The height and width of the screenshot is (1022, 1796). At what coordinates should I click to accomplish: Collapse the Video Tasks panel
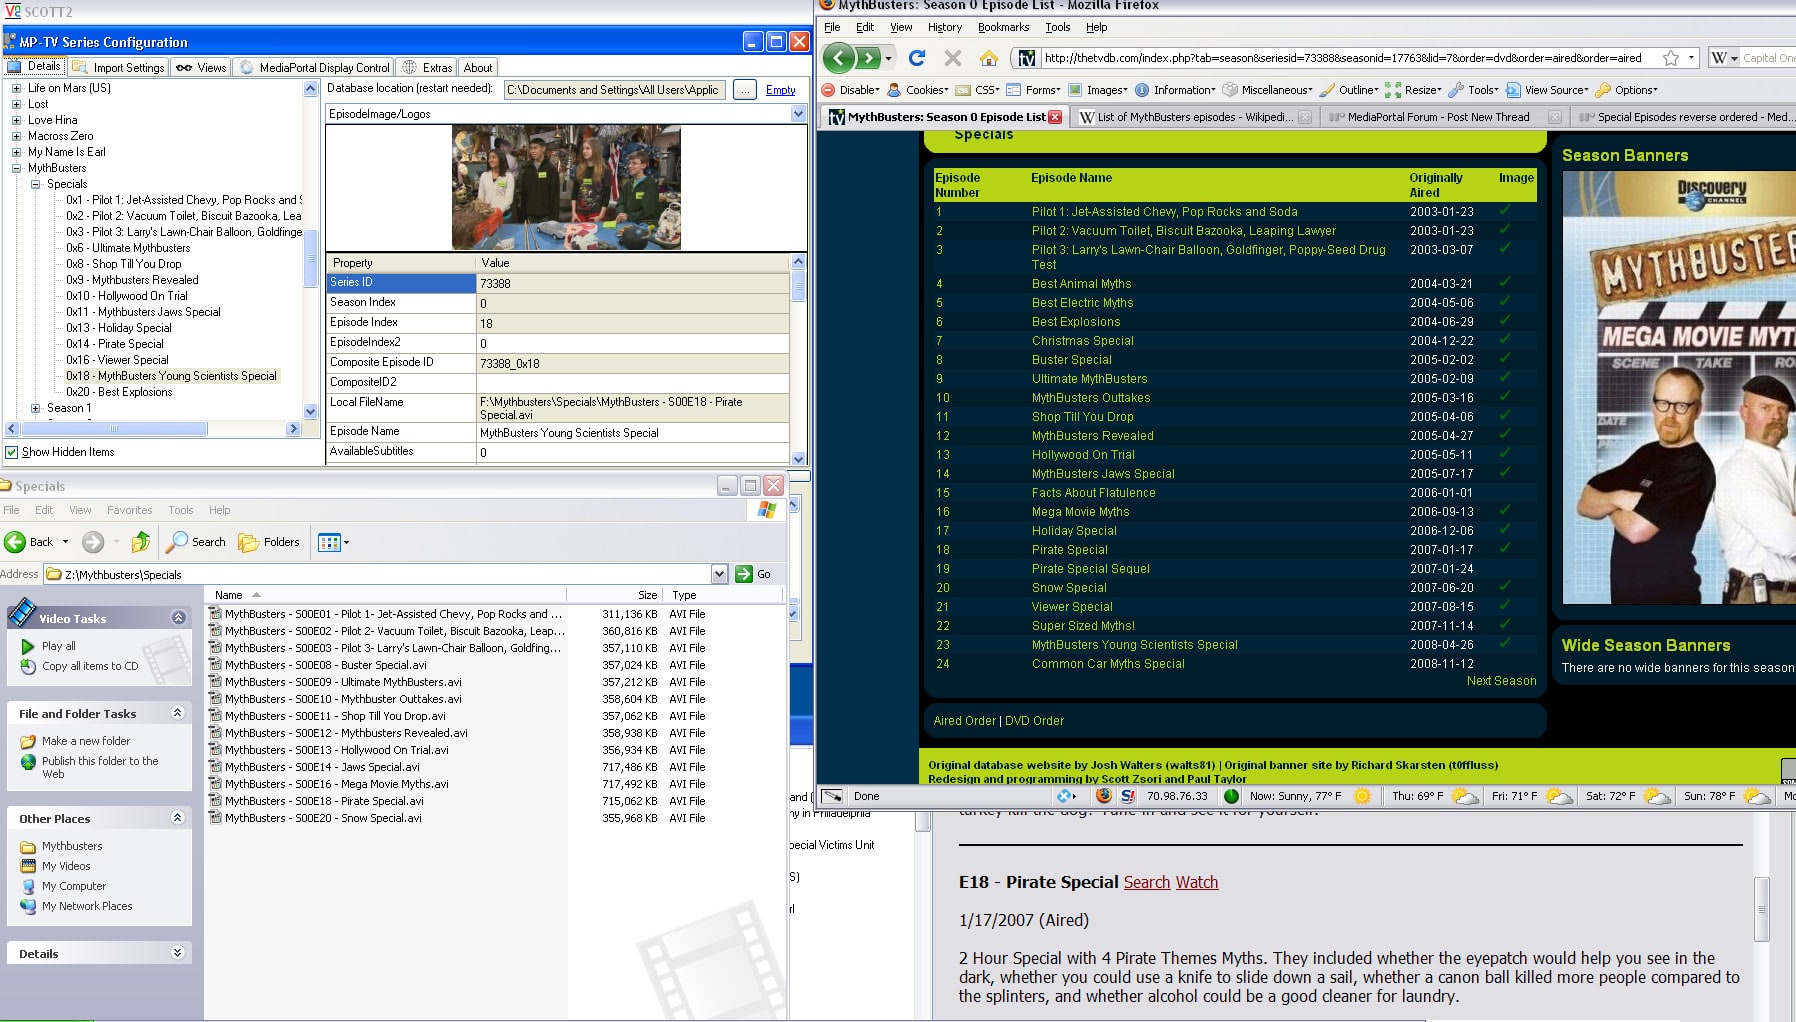click(x=178, y=618)
